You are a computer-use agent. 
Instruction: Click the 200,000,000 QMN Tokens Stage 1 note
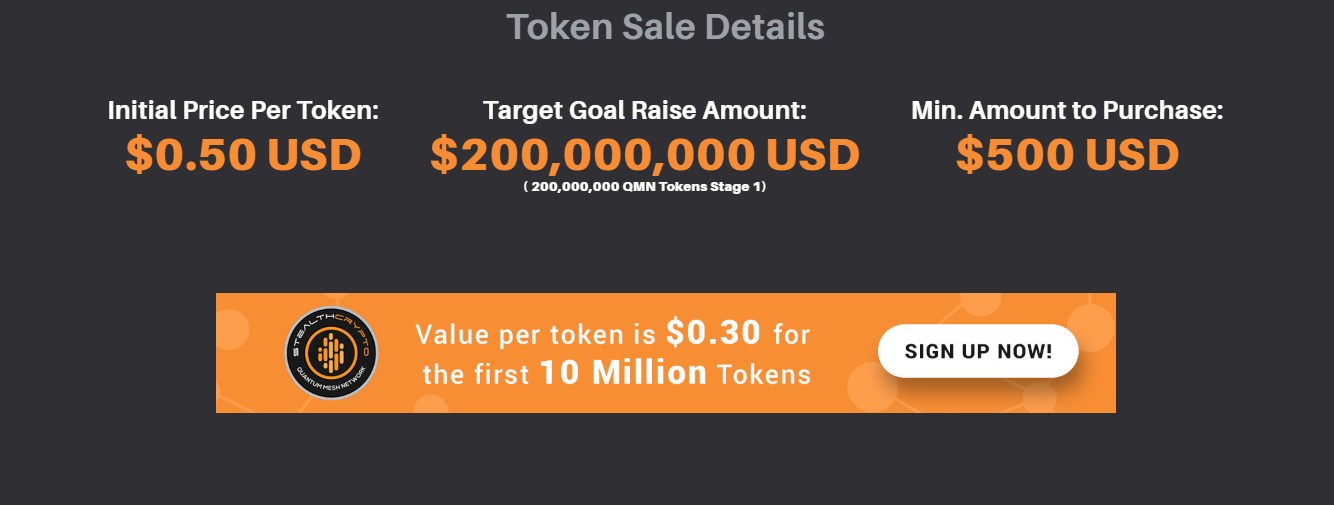click(x=645, y=187)
